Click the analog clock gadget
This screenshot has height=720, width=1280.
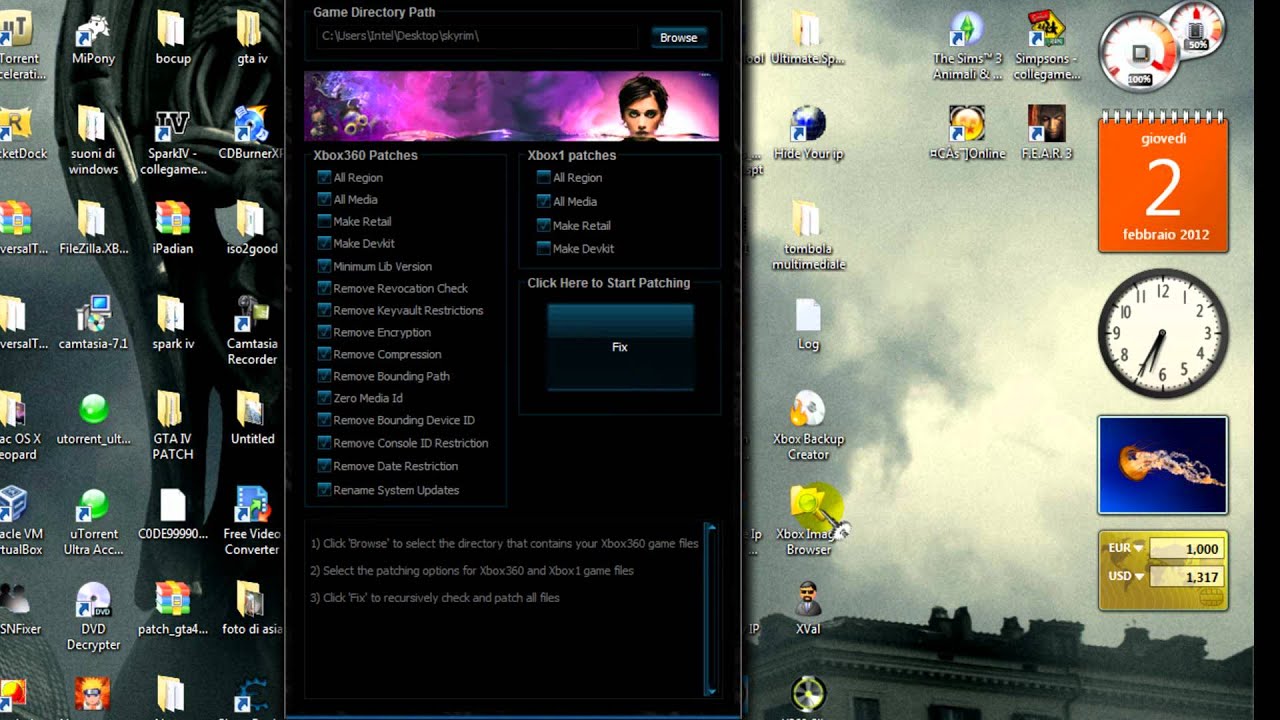pos(1162,333)
